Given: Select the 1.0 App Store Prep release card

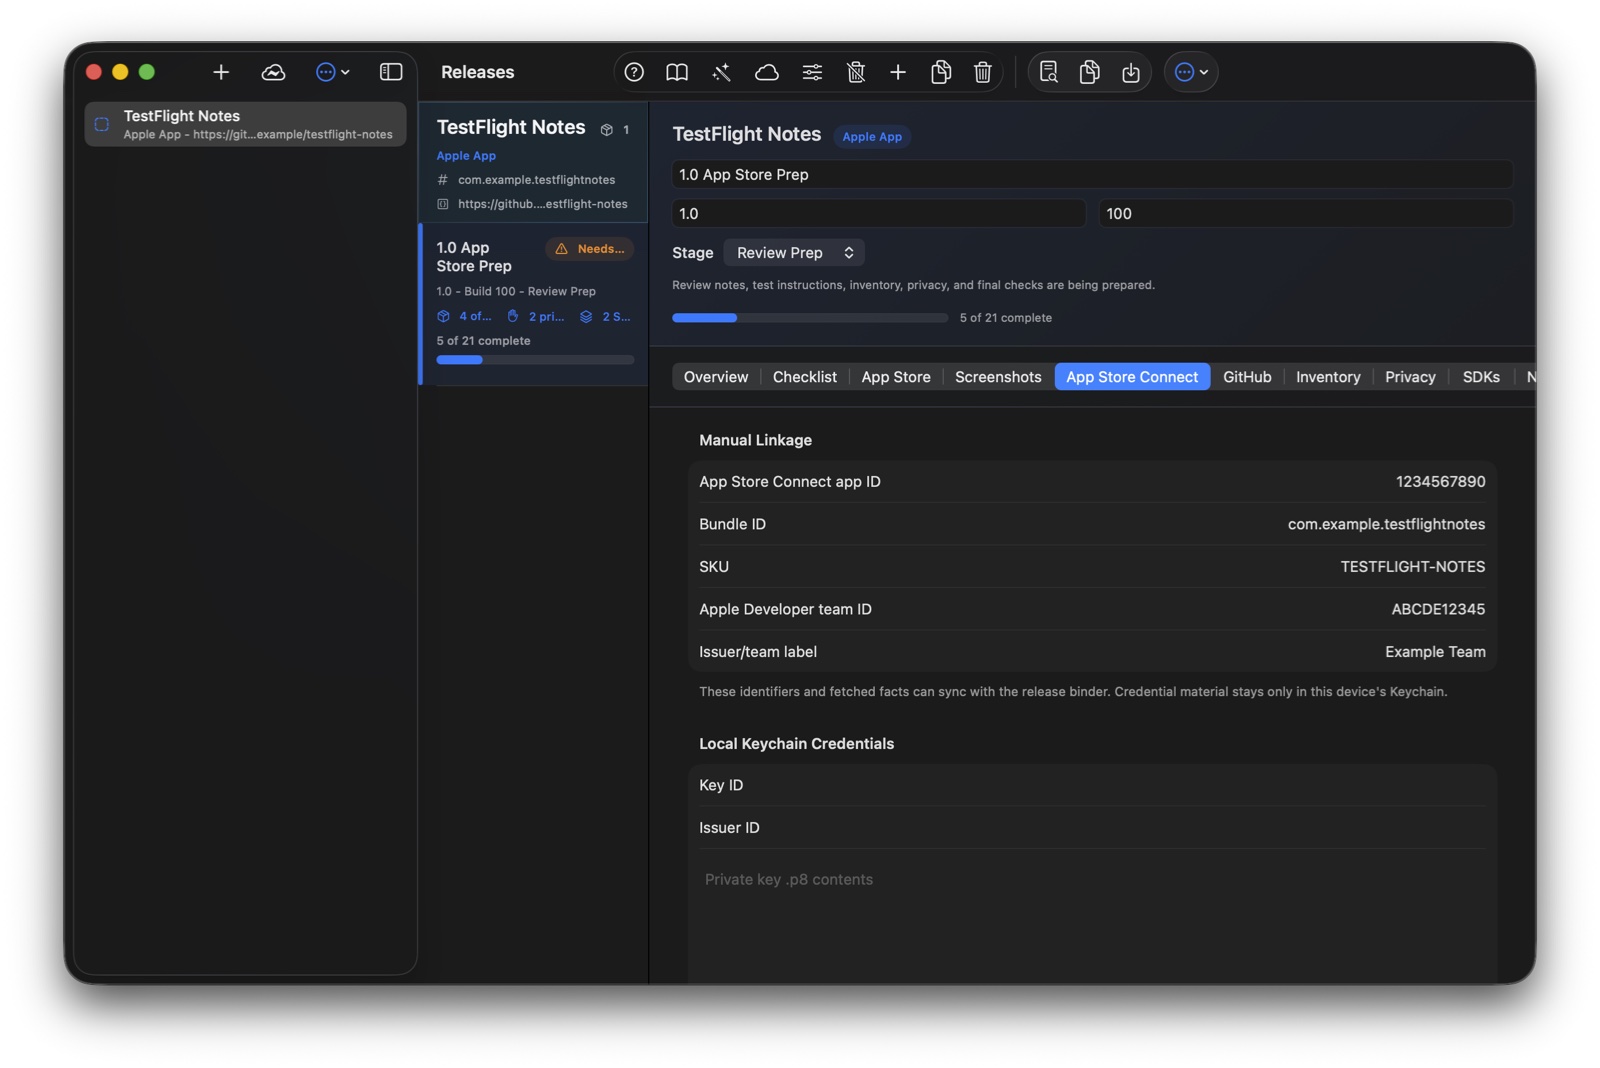Looking at the screenshot, I should click(534, 305).
